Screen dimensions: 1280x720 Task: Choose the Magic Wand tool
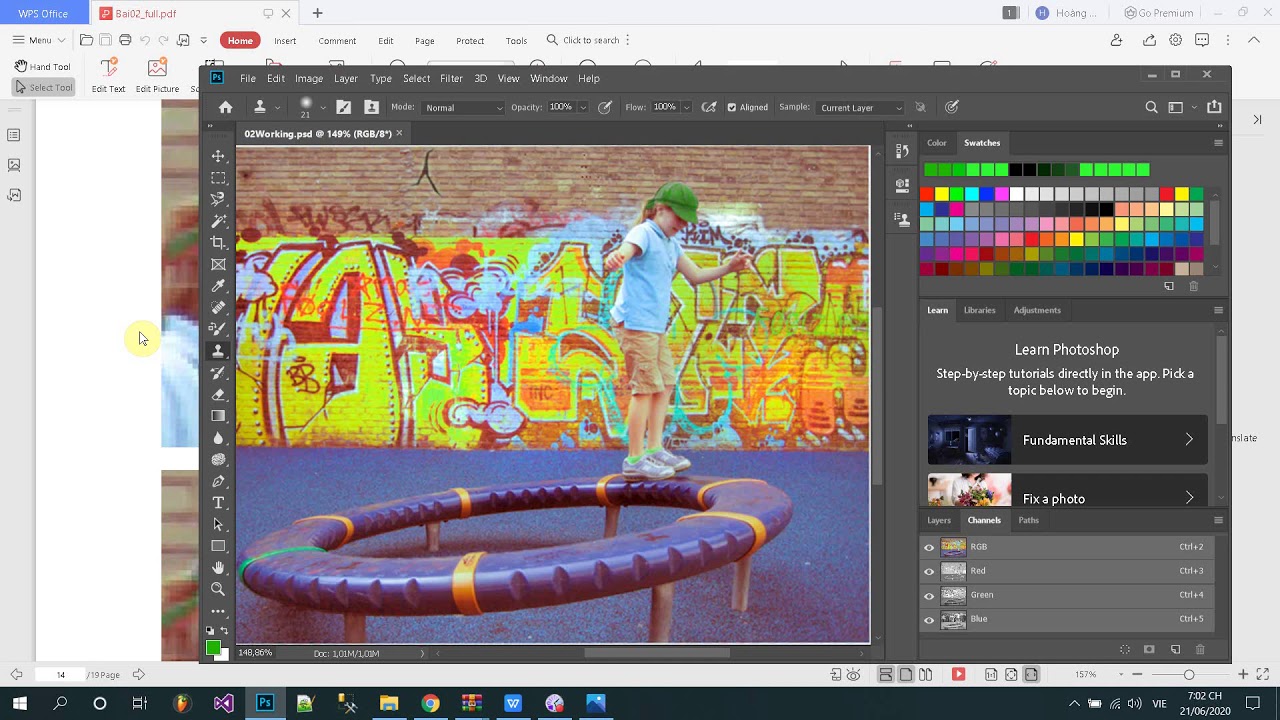(x=218, y=221)
